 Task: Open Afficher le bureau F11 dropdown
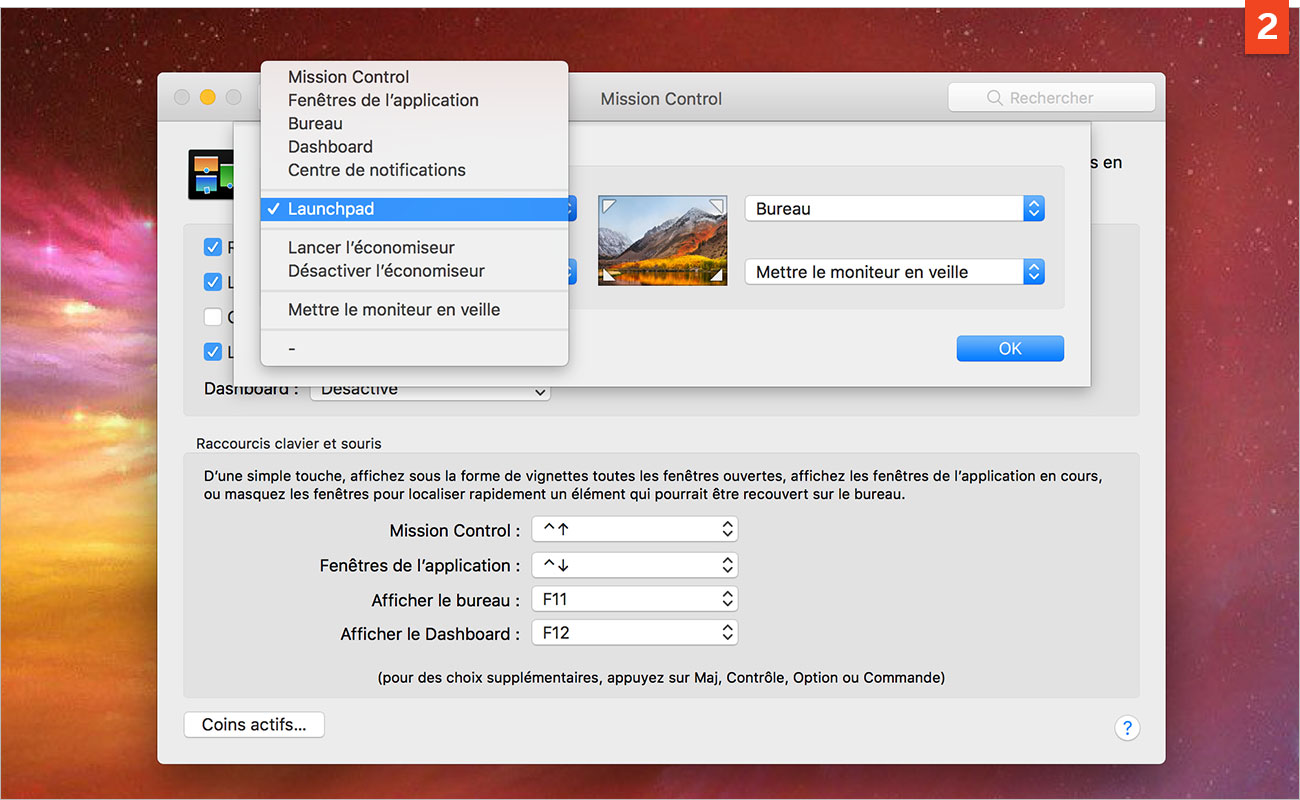coord(635,599)
